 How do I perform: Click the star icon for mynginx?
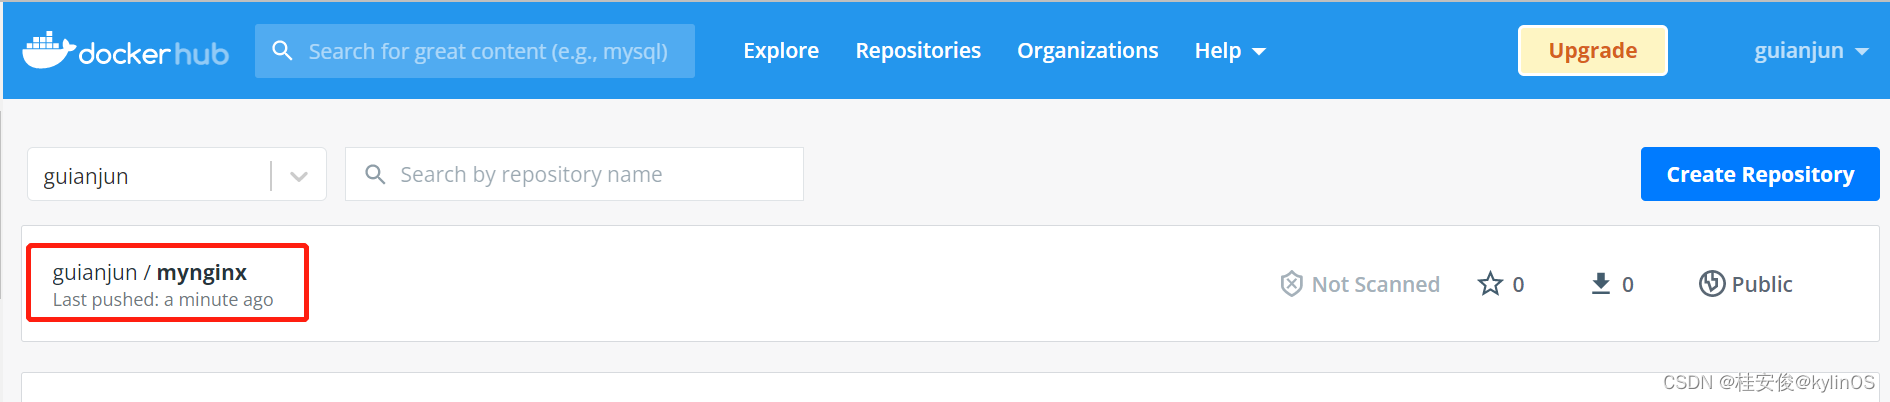1490,284
